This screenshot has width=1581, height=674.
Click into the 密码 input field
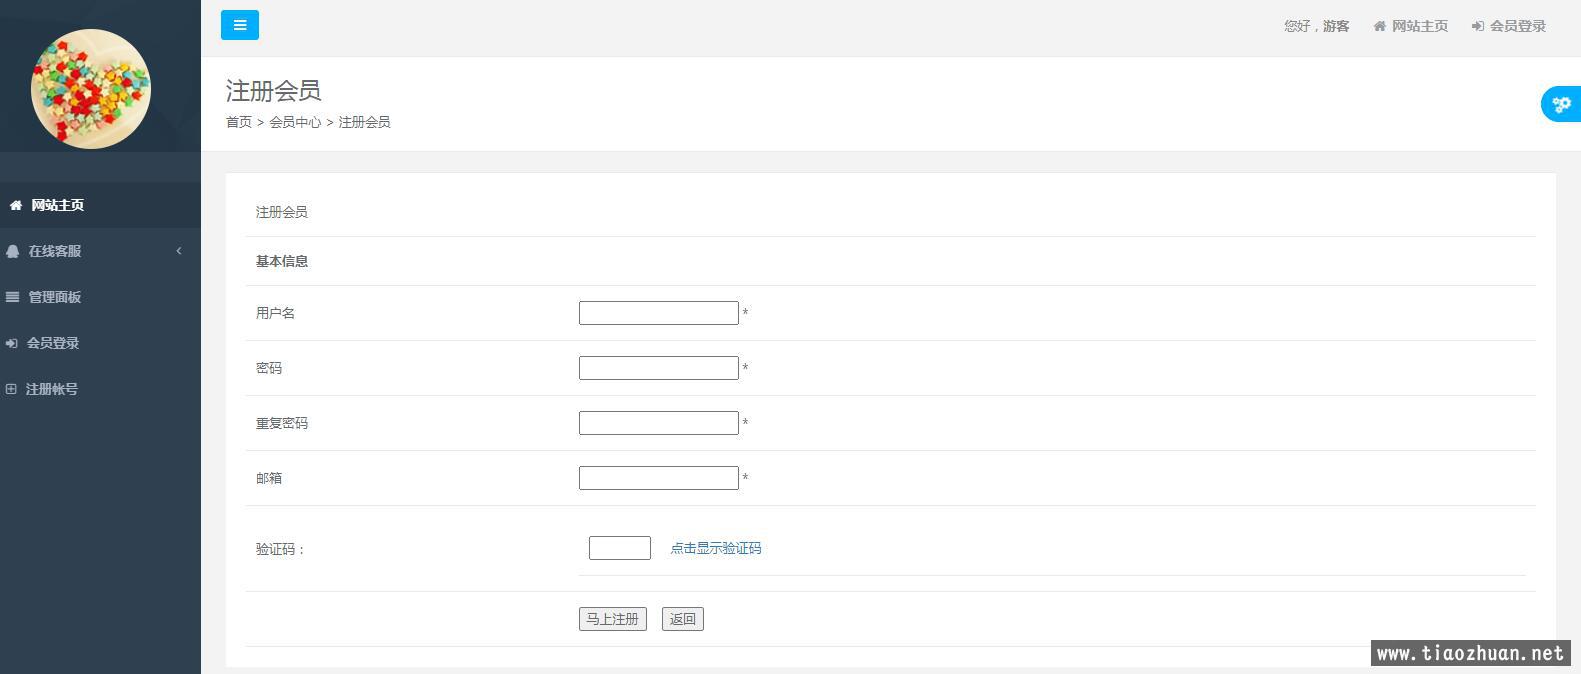[x=658, y=368]
